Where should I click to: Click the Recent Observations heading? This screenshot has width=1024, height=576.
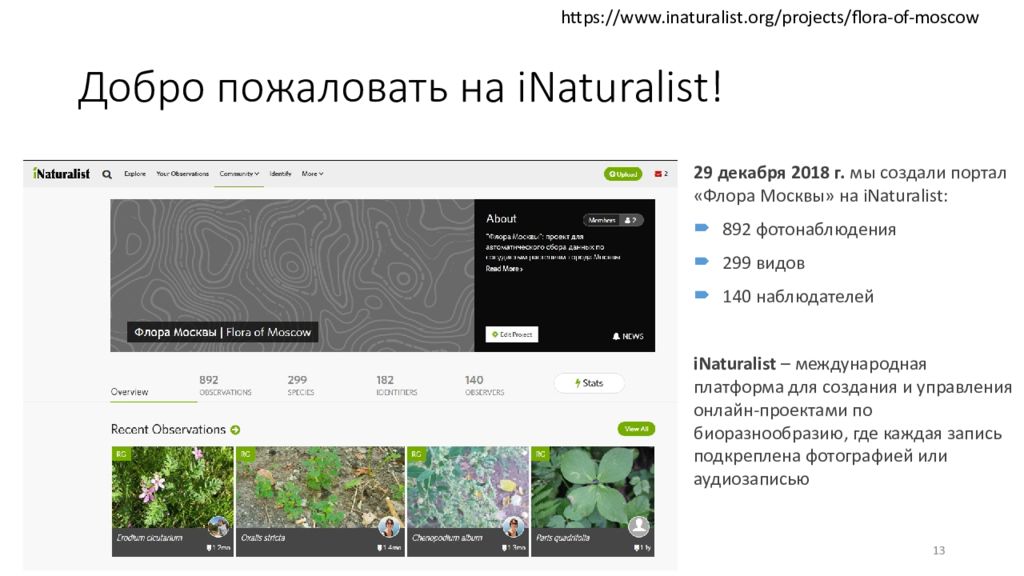click(168, 430)
